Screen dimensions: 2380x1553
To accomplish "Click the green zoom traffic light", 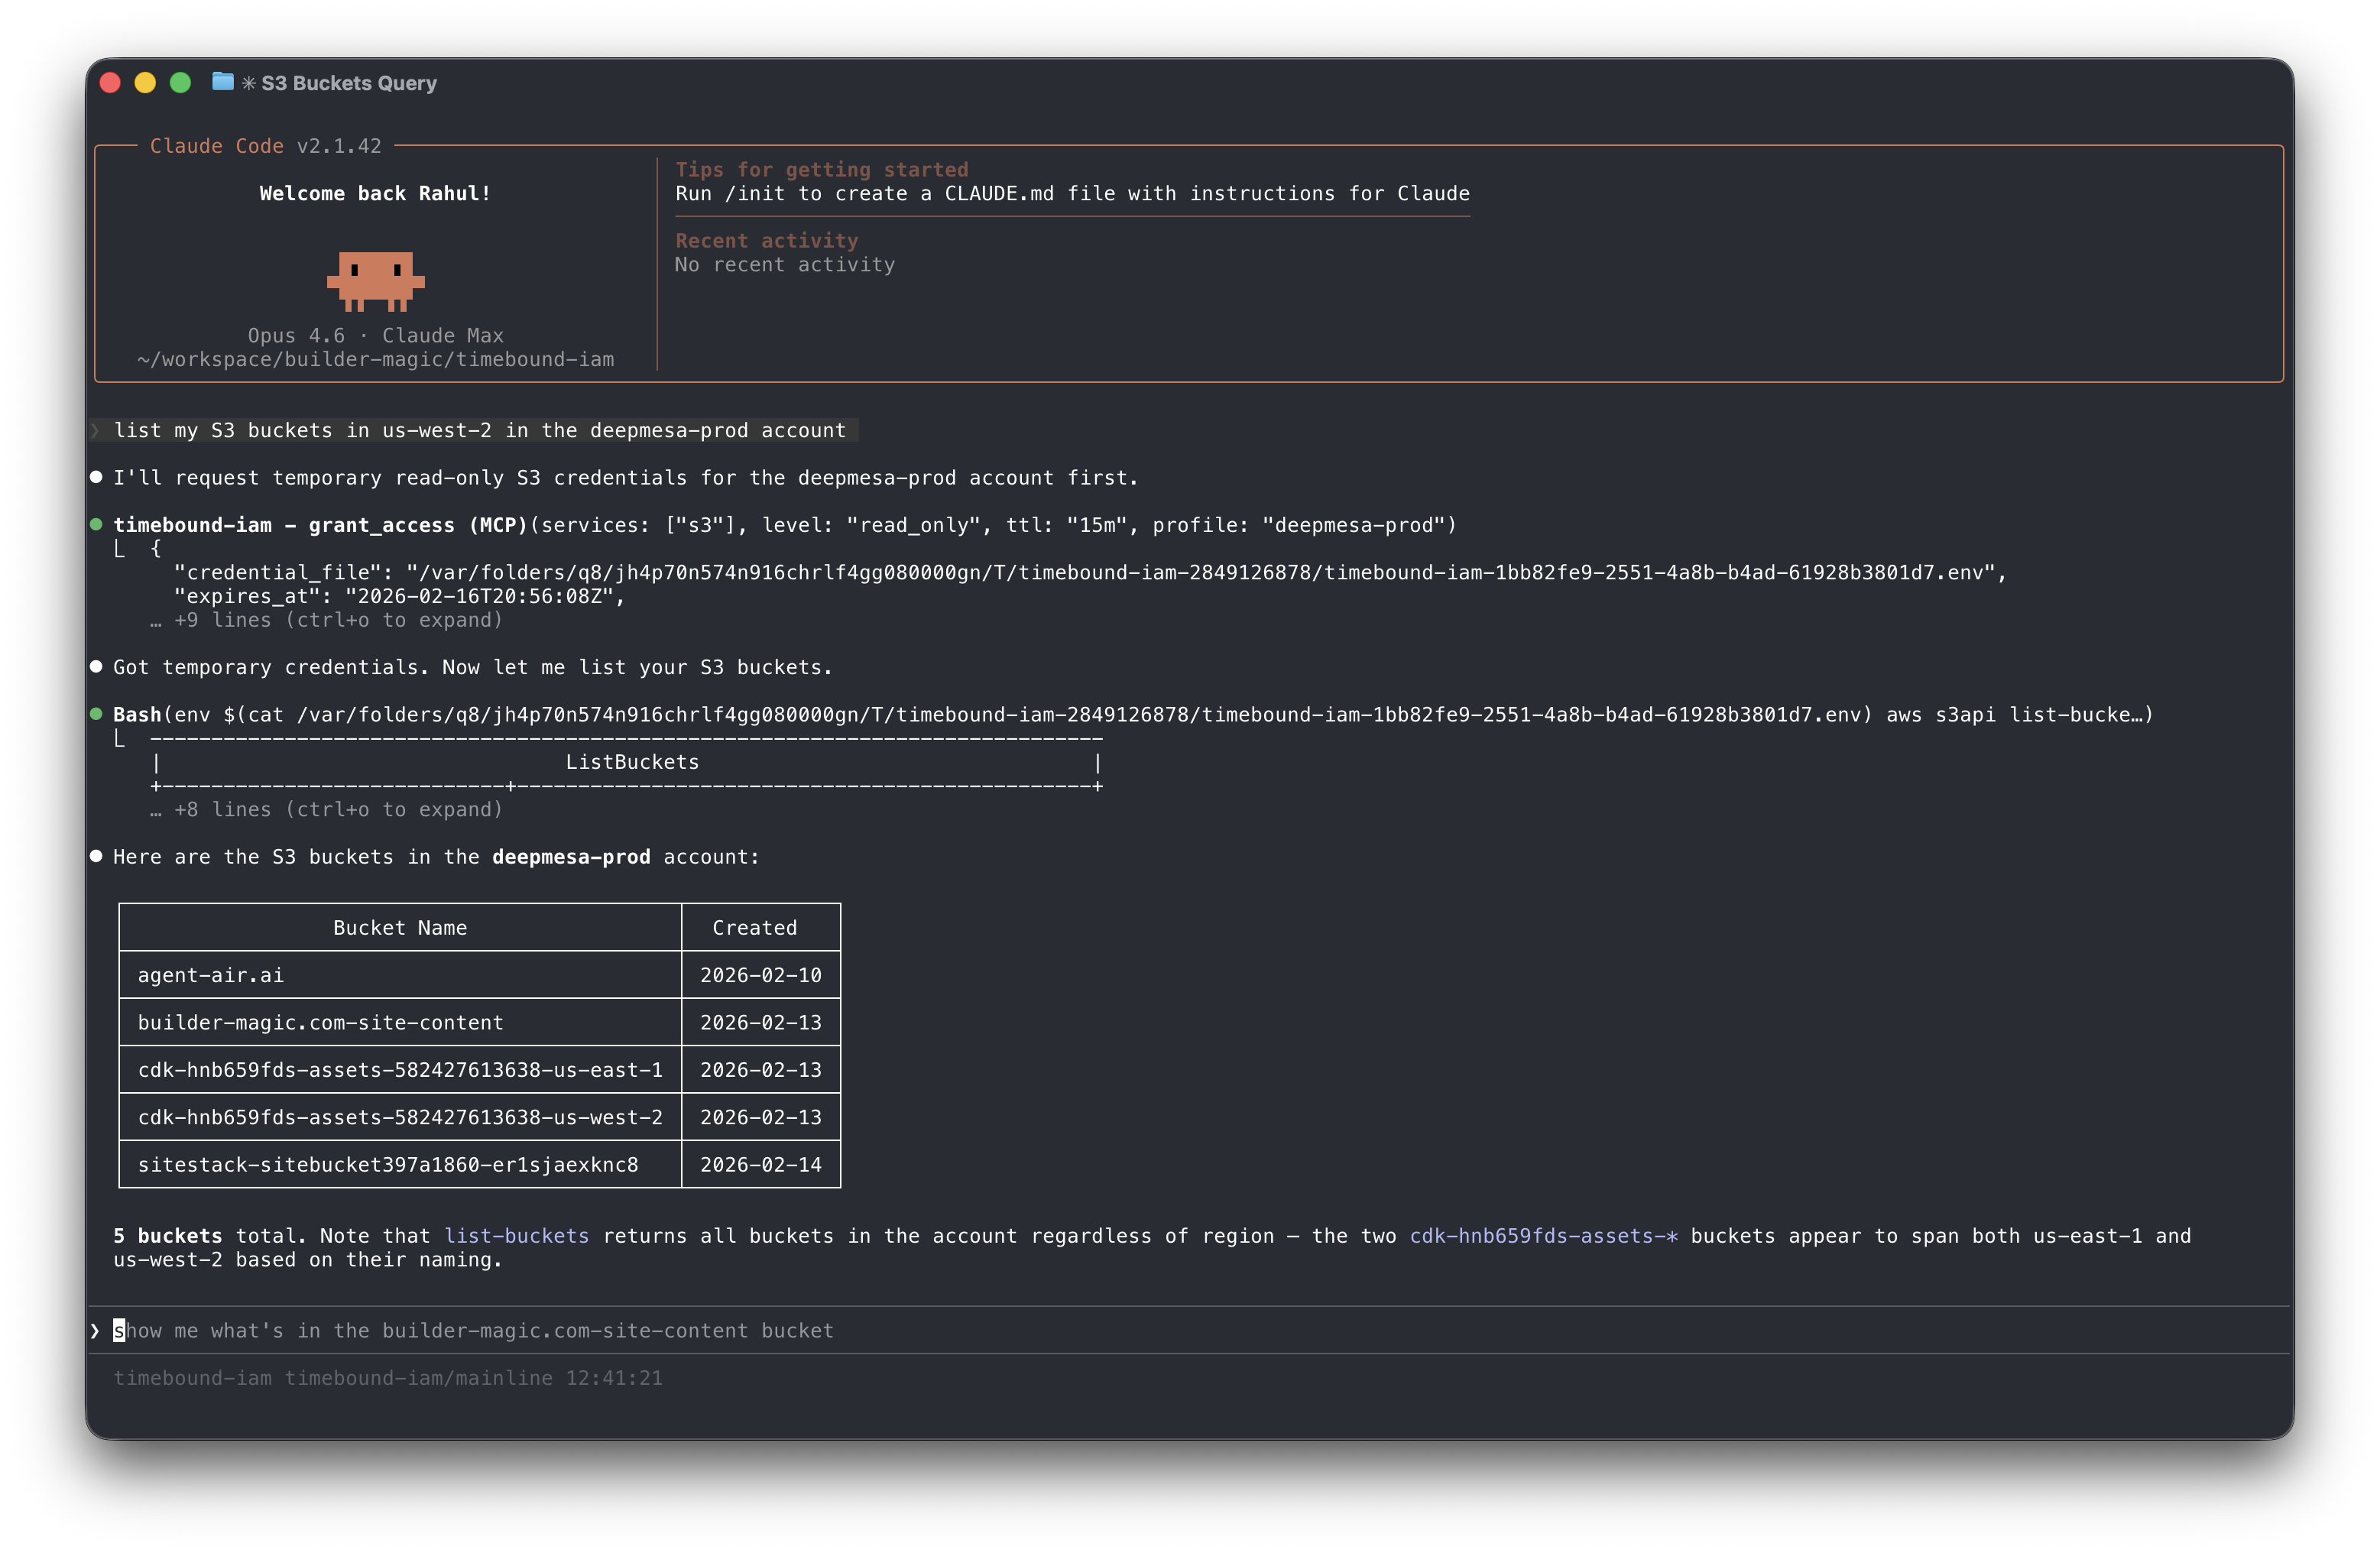I will pos(180,83).
